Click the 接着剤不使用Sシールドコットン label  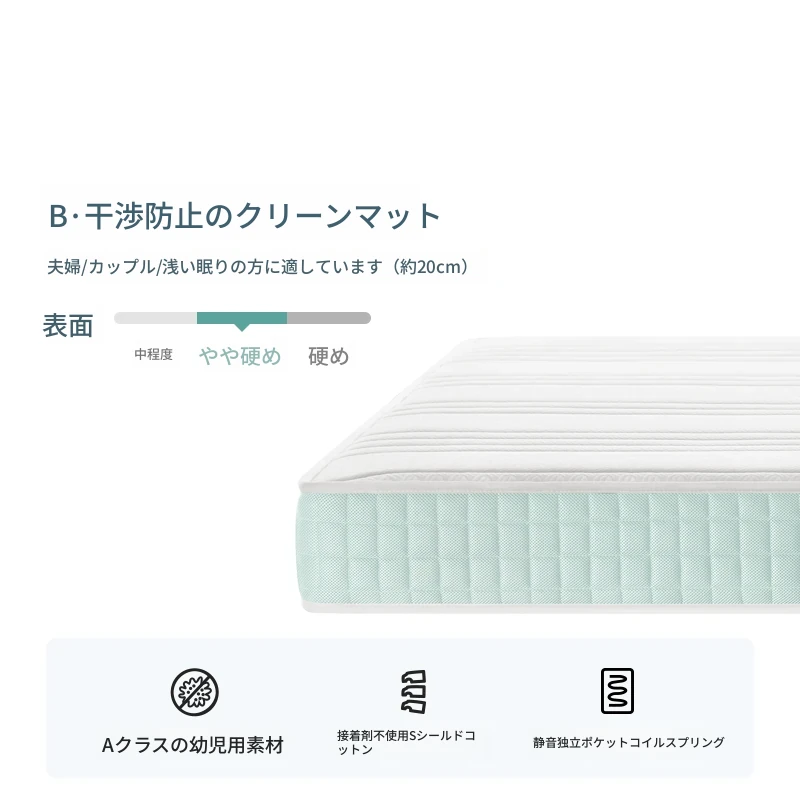point(406,742)
